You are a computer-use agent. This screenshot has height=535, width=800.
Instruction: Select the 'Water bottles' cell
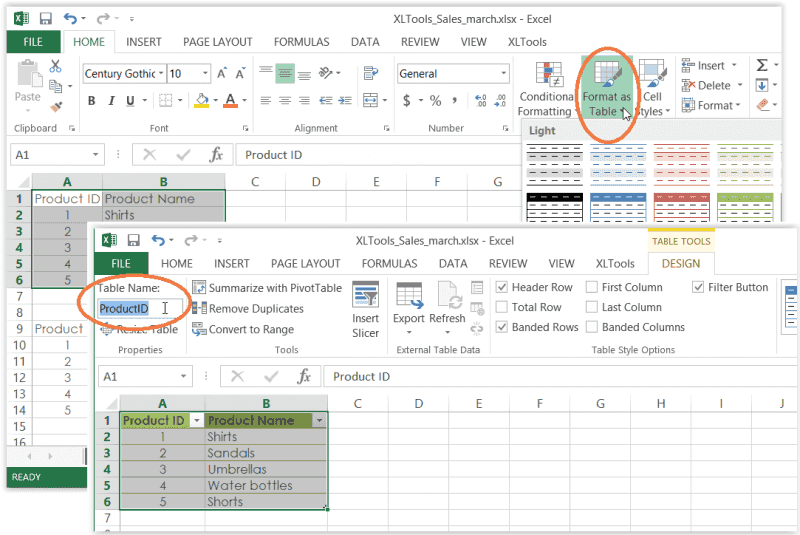click(x=266, y=486)
